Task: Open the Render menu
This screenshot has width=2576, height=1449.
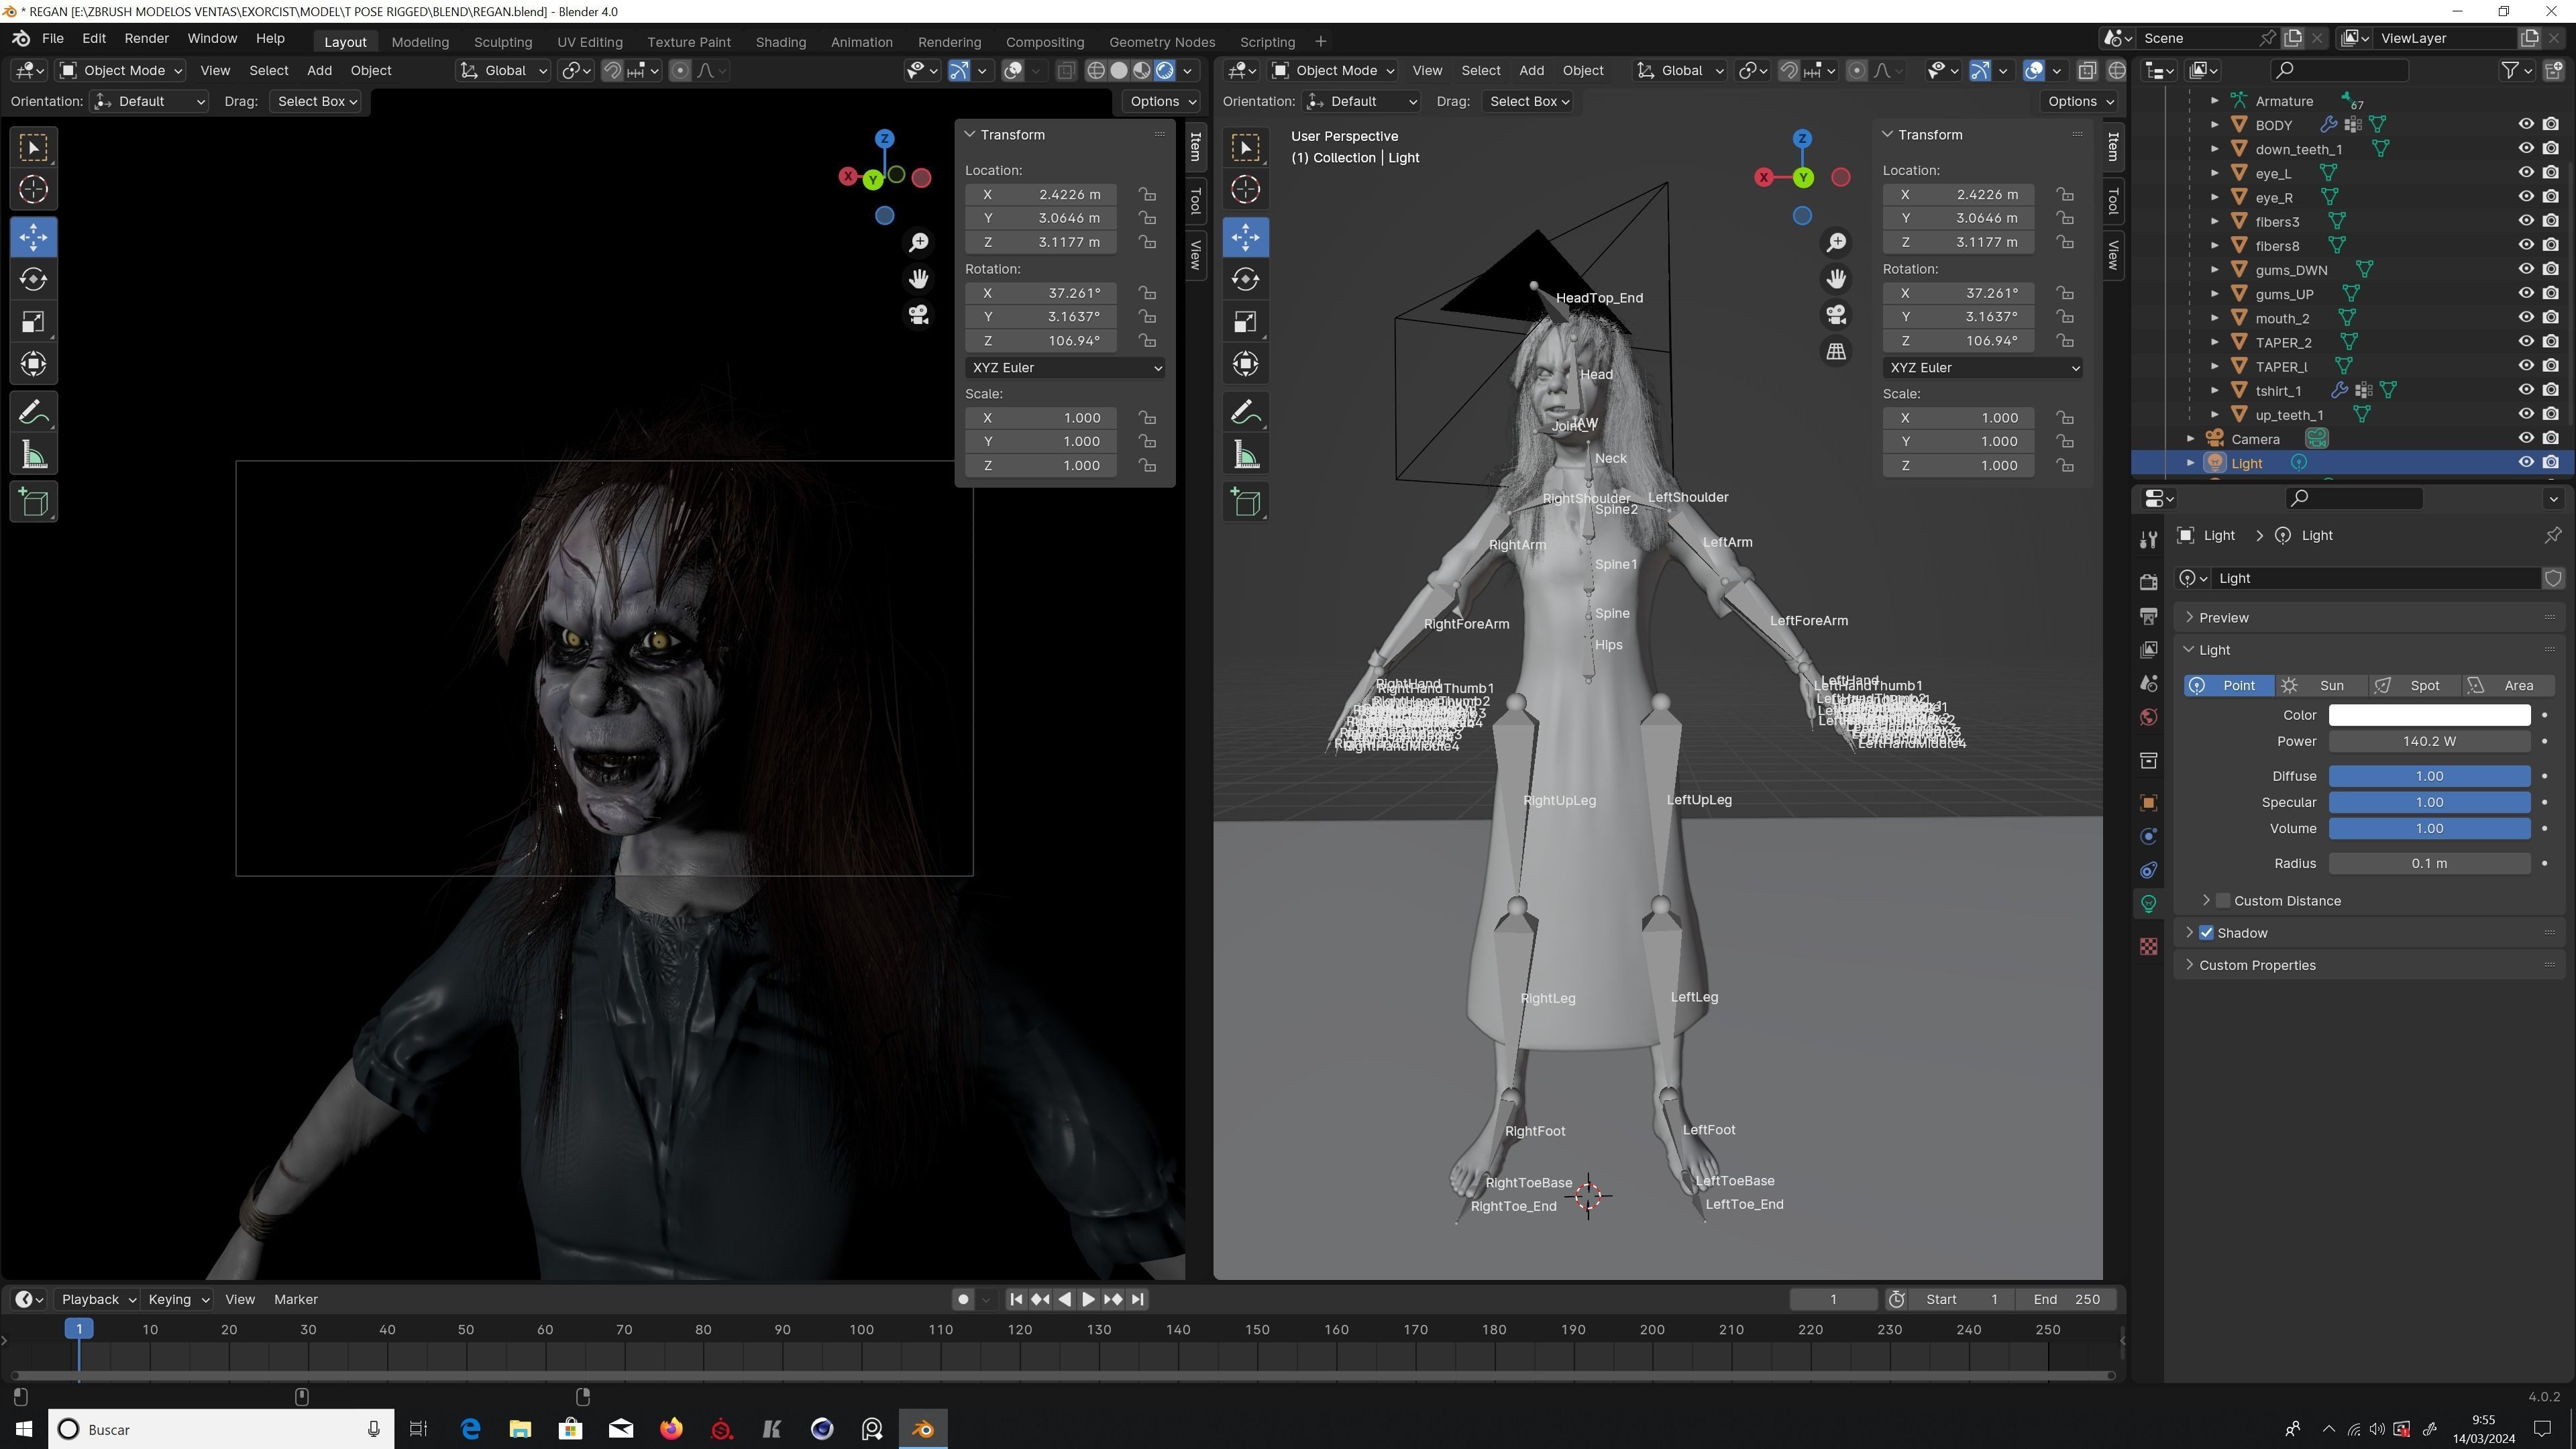Action: tap(146, 38)
